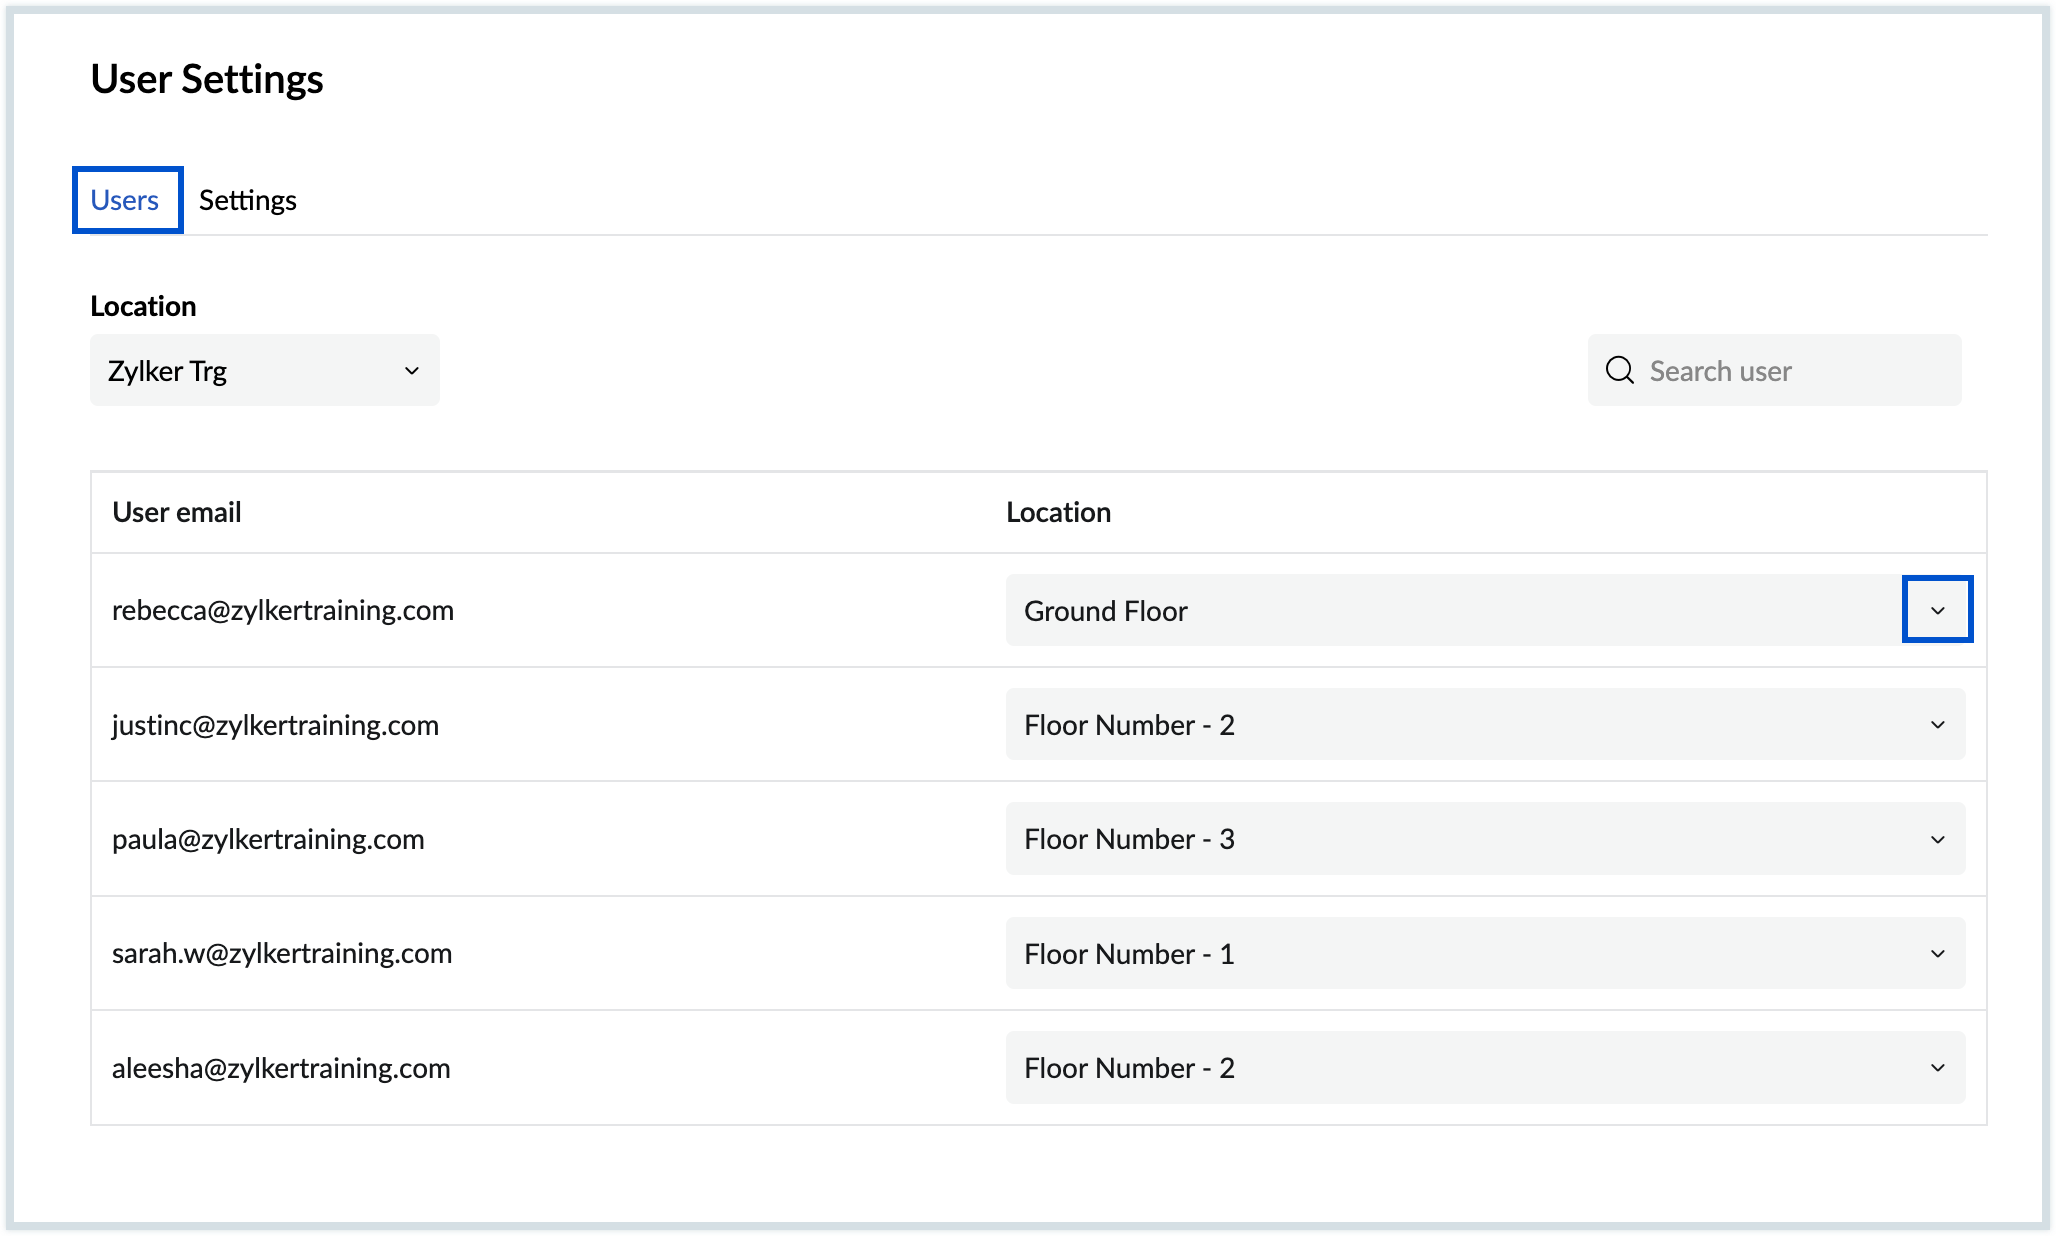The height and width of the screenshot is (1236, 2056).
Task: Switch to the Users tab
Action: [125, 200]
